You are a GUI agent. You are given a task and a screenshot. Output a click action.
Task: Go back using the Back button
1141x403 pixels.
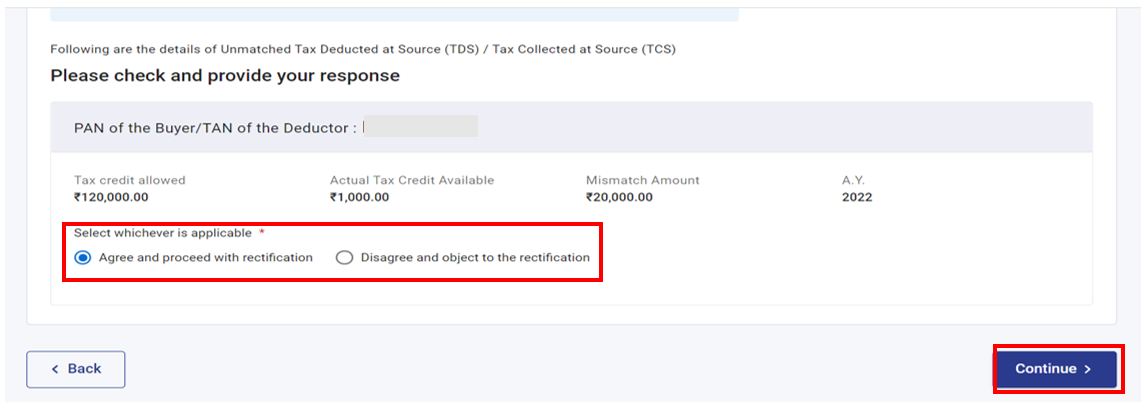point(75,369)
